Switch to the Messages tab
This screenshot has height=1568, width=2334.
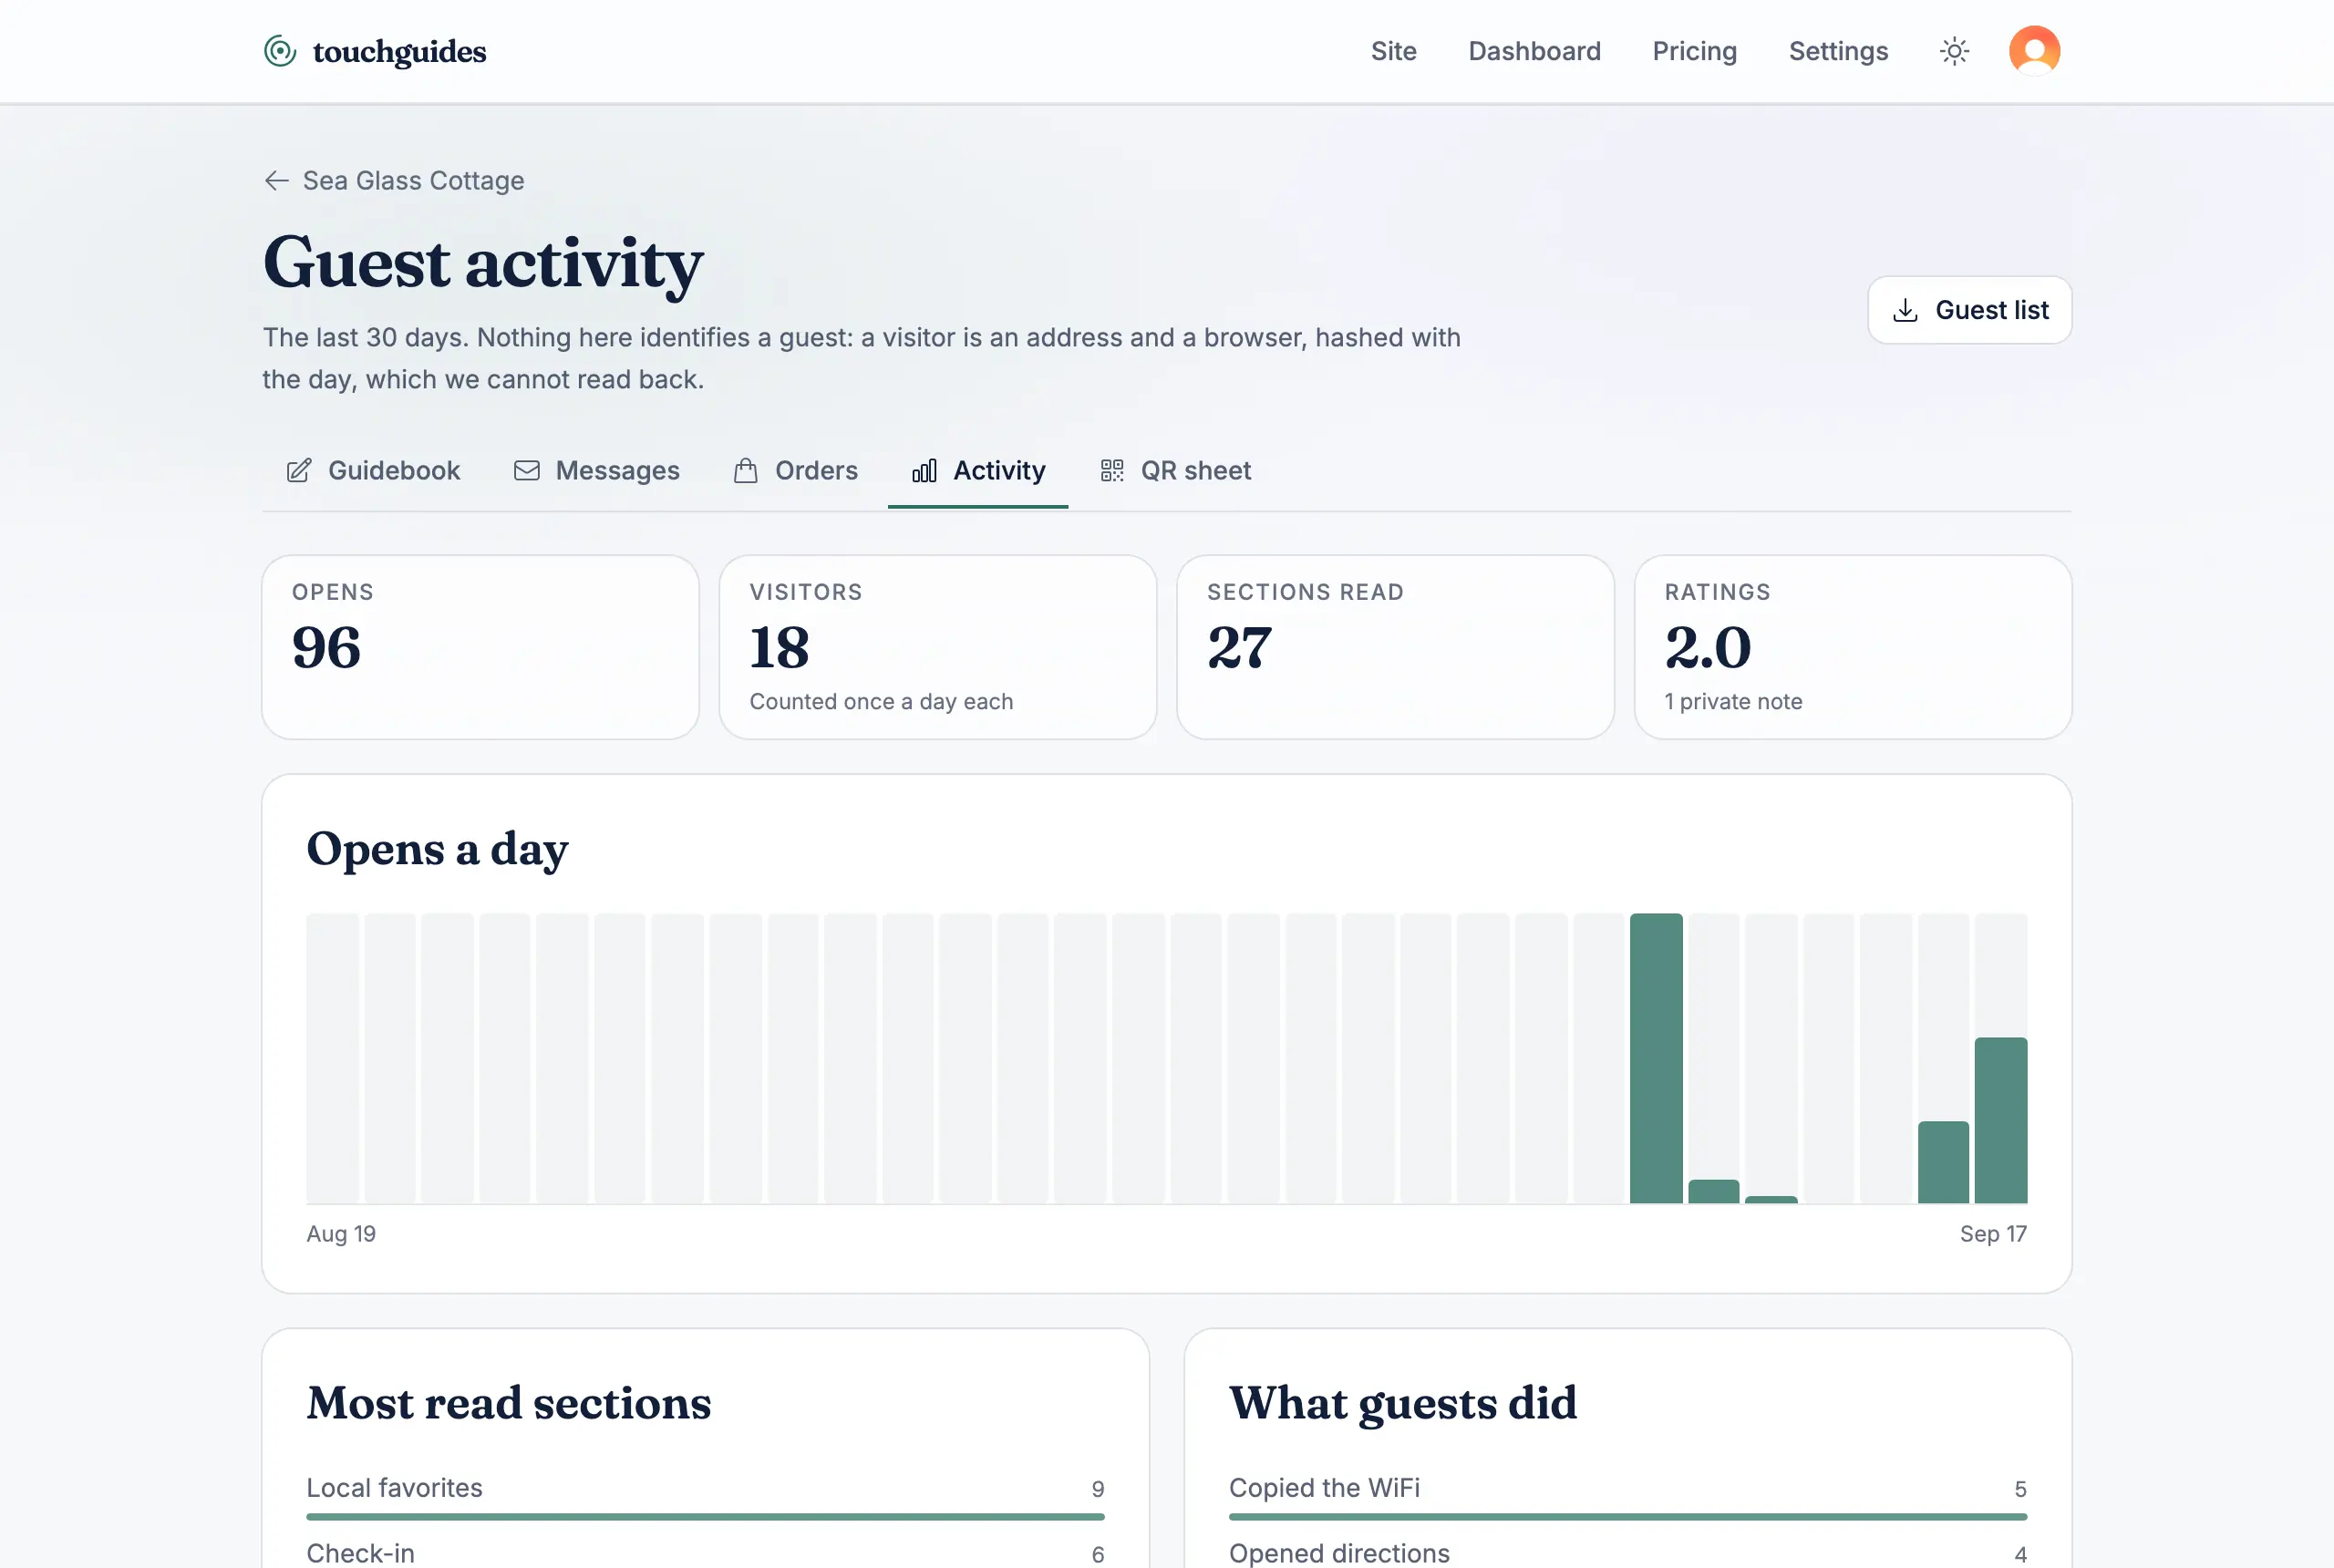coord(597,471)
